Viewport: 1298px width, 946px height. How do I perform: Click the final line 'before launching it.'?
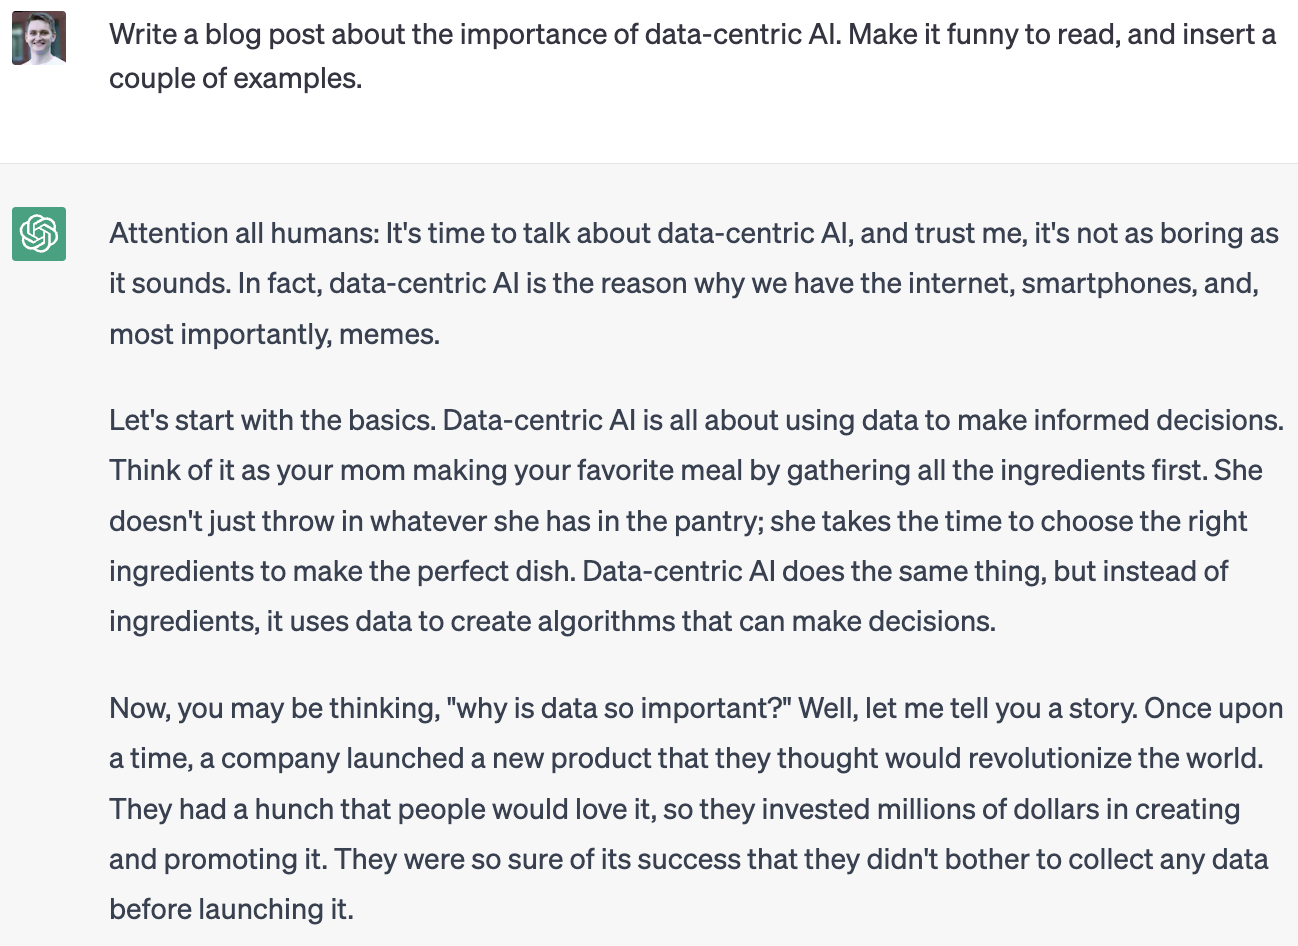pyautogui.click(x=231, y=909)
